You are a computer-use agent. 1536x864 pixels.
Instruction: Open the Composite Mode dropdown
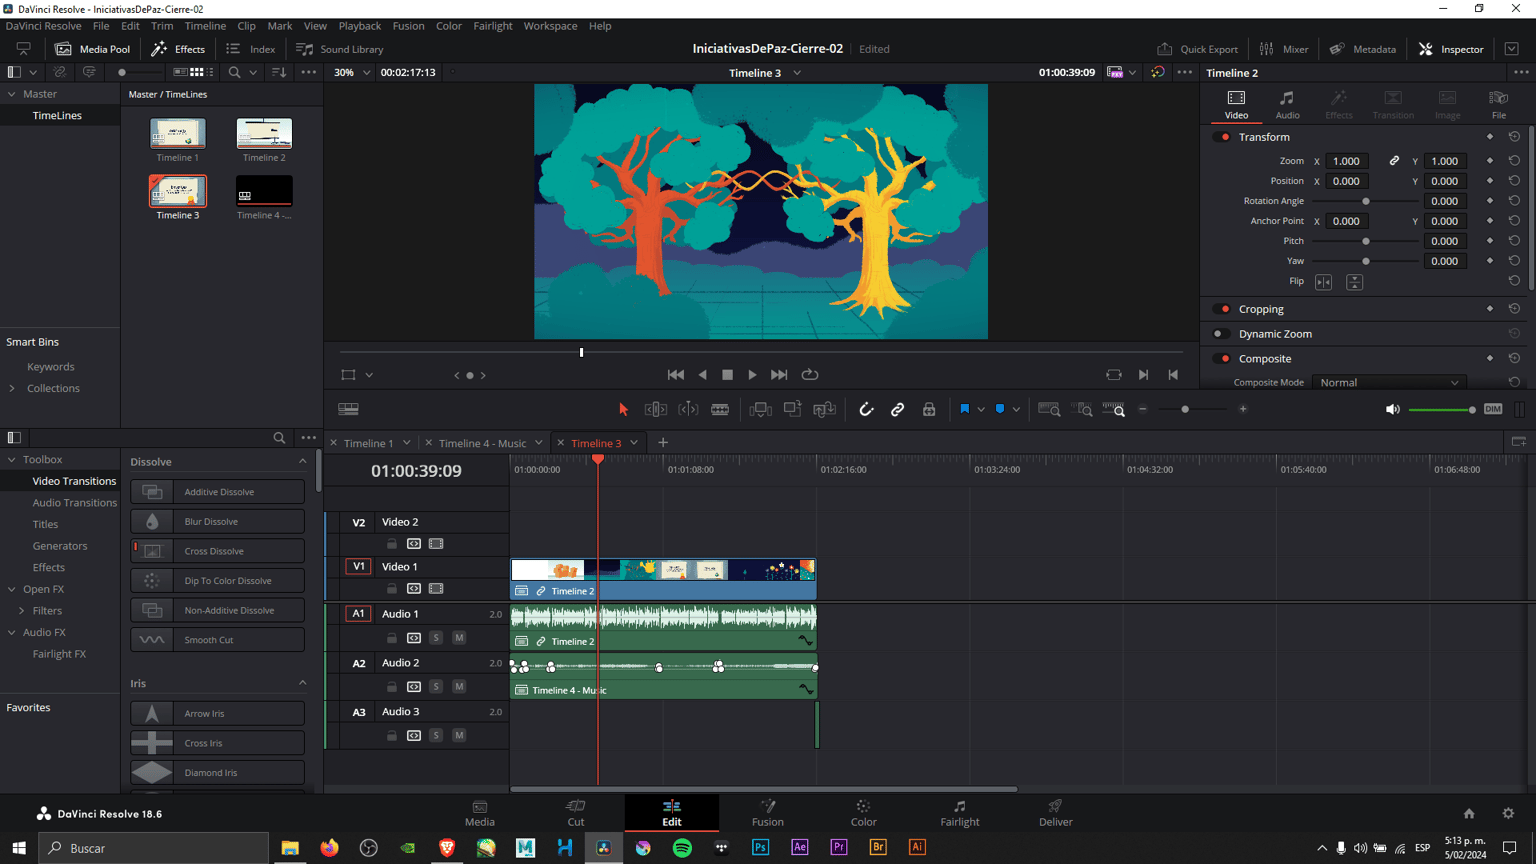point(1389,382)
